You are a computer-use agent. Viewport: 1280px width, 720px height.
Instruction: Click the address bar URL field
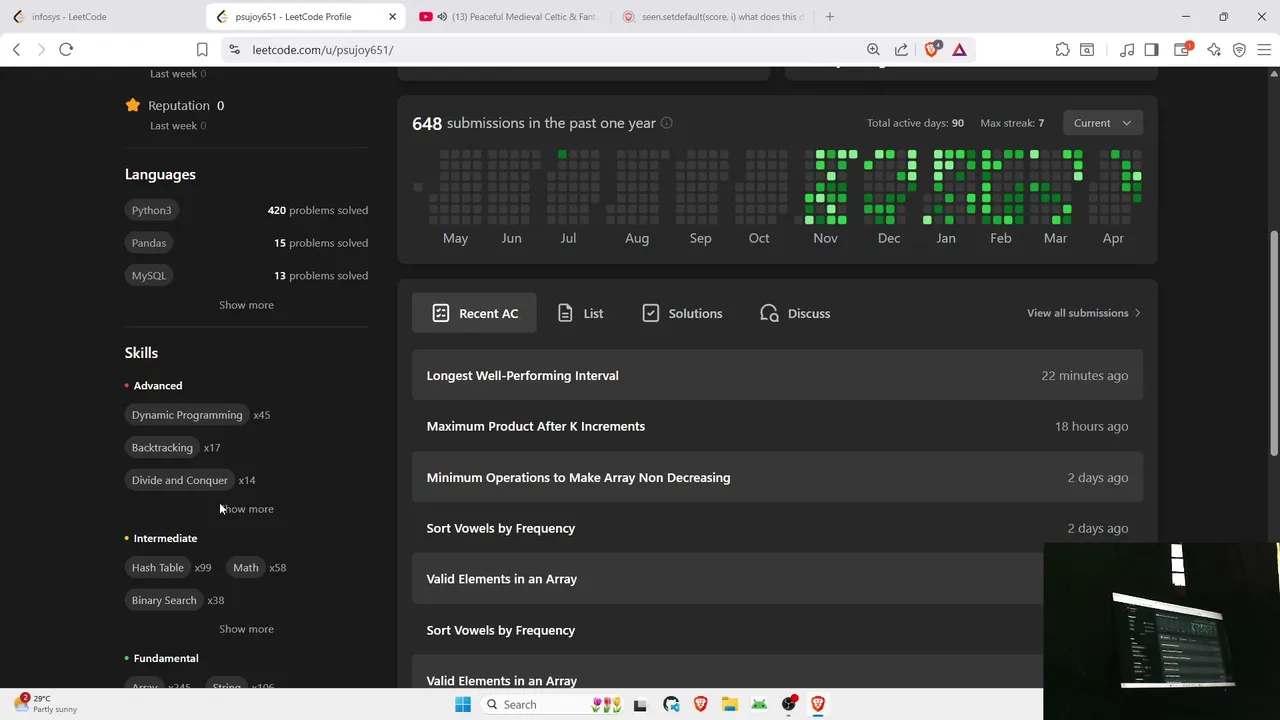(540, 49)
